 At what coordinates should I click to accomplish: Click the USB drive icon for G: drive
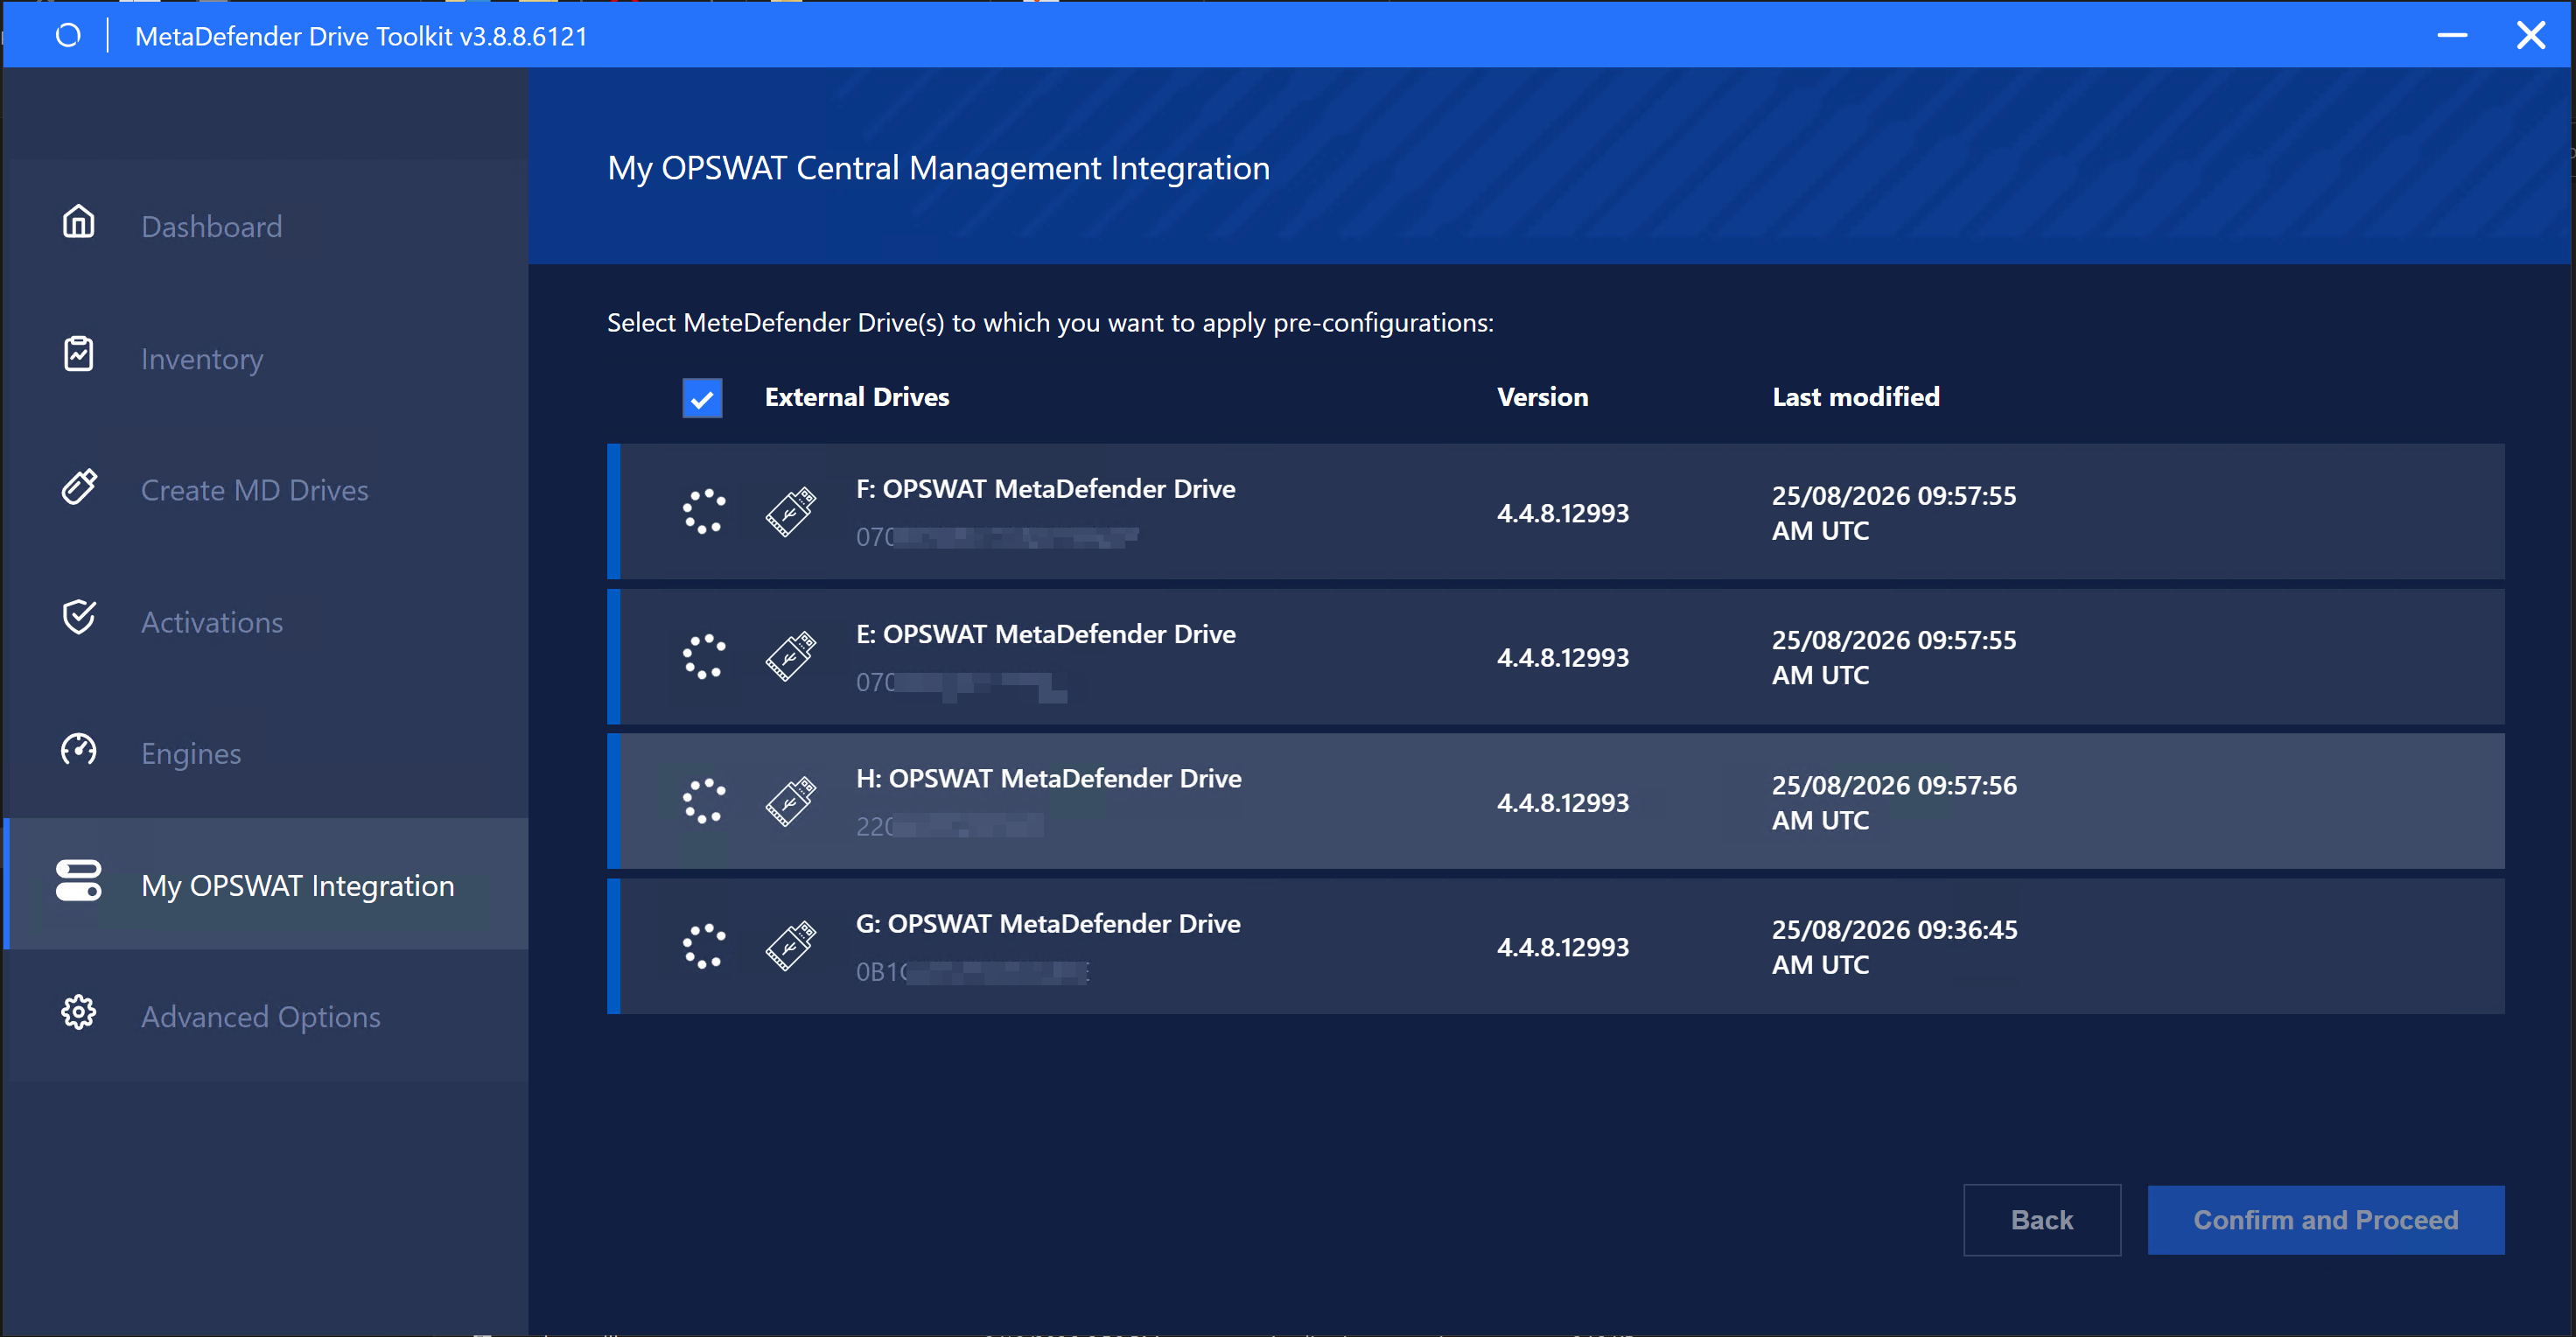point(791,946)
